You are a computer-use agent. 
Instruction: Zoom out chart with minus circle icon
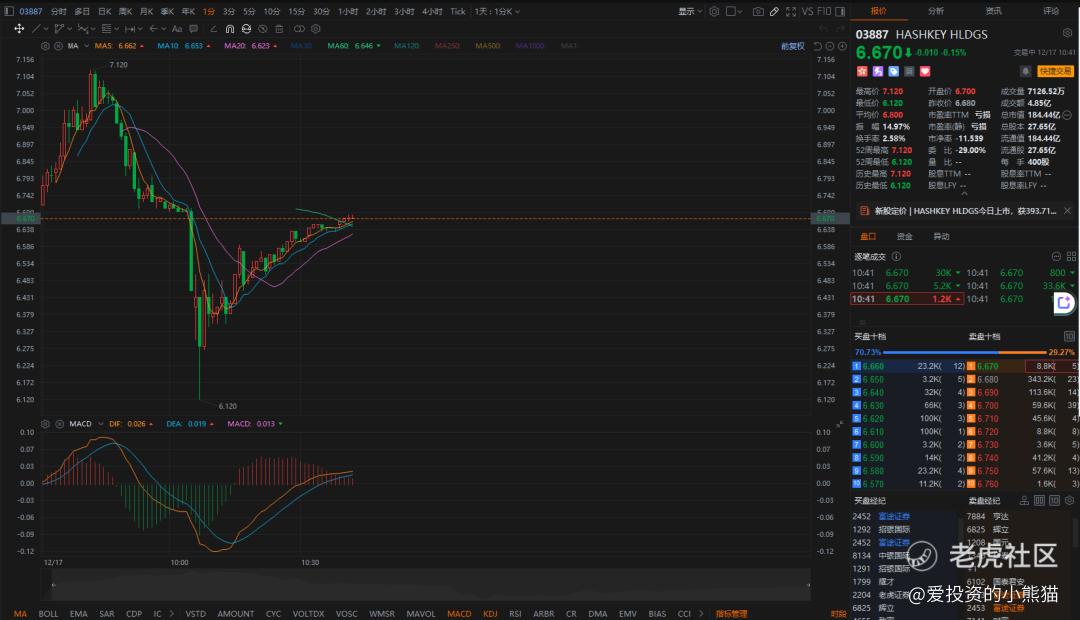[x=830, y=45]
